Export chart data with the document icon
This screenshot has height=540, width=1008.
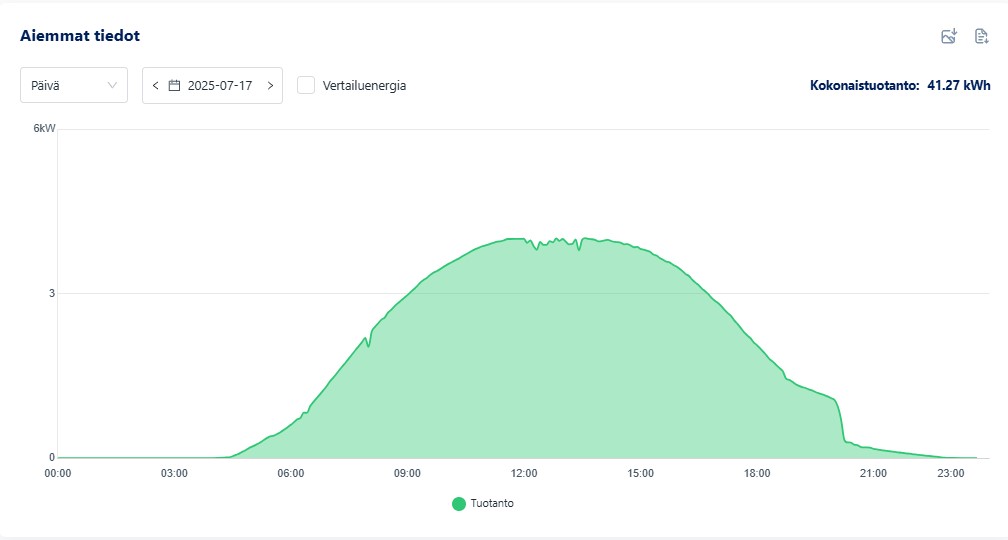tap(981, 37)
